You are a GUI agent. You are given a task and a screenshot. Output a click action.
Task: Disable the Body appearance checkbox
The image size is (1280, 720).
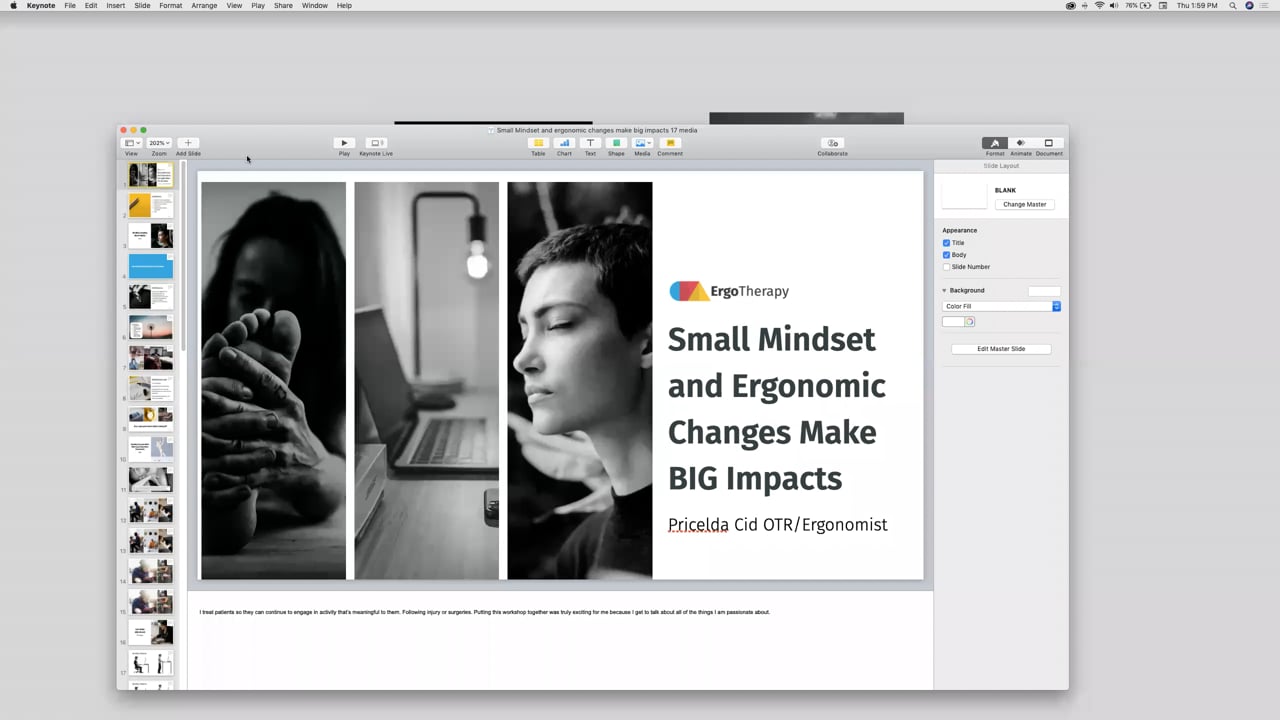(x=947, y=255)
